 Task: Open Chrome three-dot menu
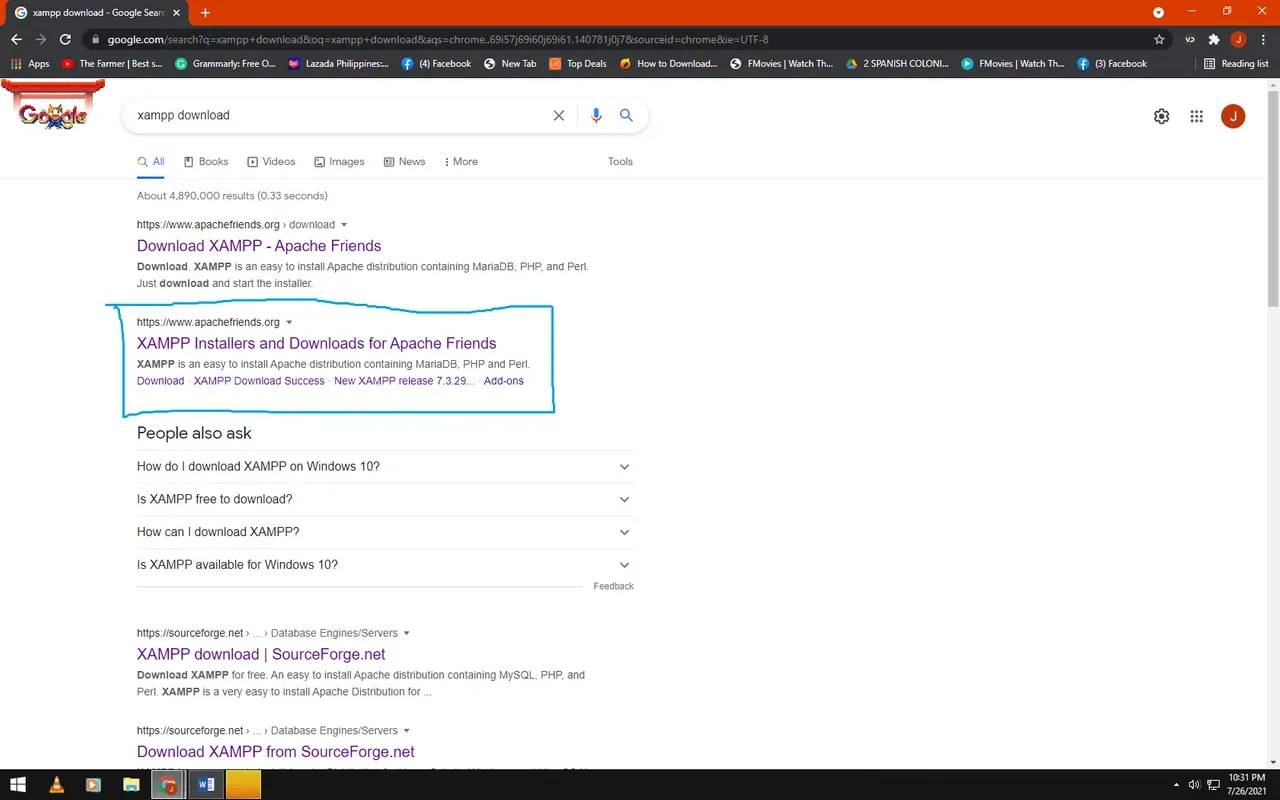1262,39
